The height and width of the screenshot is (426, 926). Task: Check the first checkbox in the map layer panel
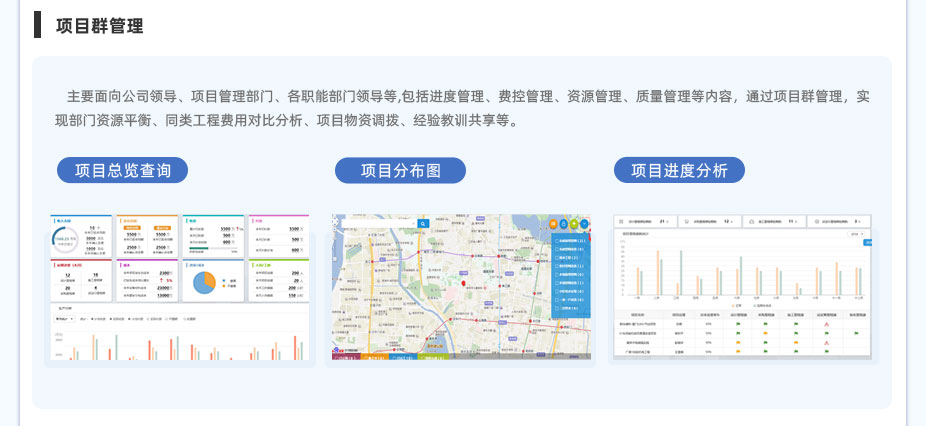[556, 241]
